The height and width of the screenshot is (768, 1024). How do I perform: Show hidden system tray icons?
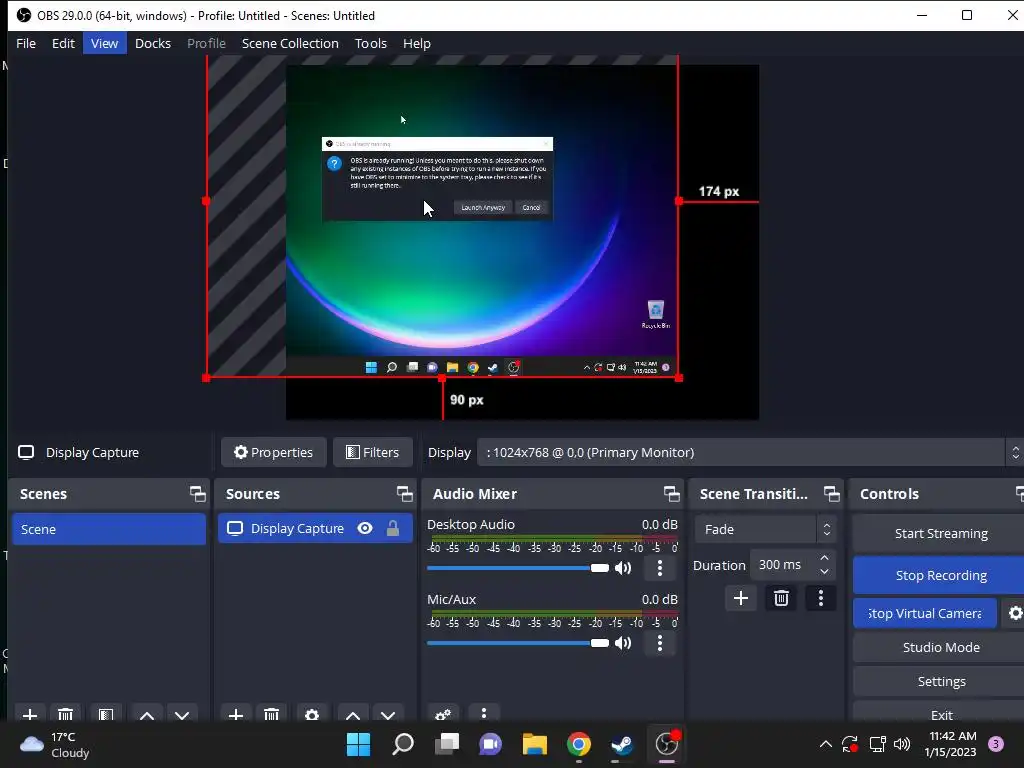[x=825, y=744]
